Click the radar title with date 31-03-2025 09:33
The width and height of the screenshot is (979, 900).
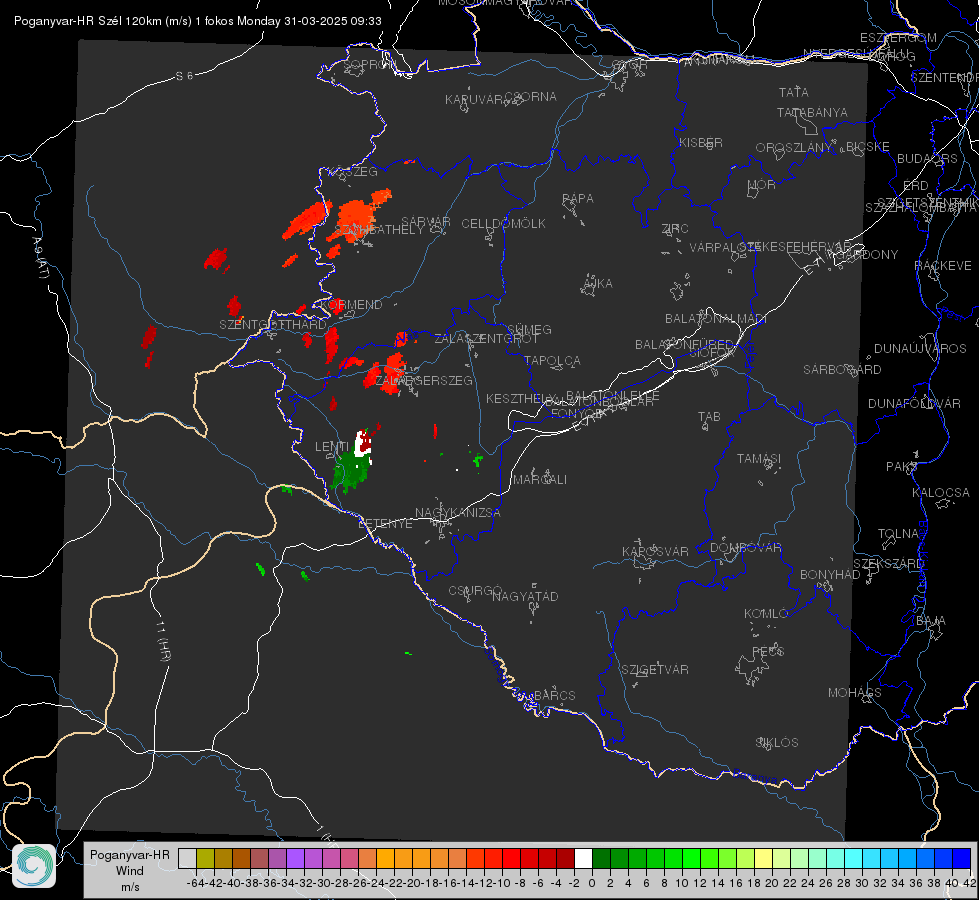pos(198,21)
